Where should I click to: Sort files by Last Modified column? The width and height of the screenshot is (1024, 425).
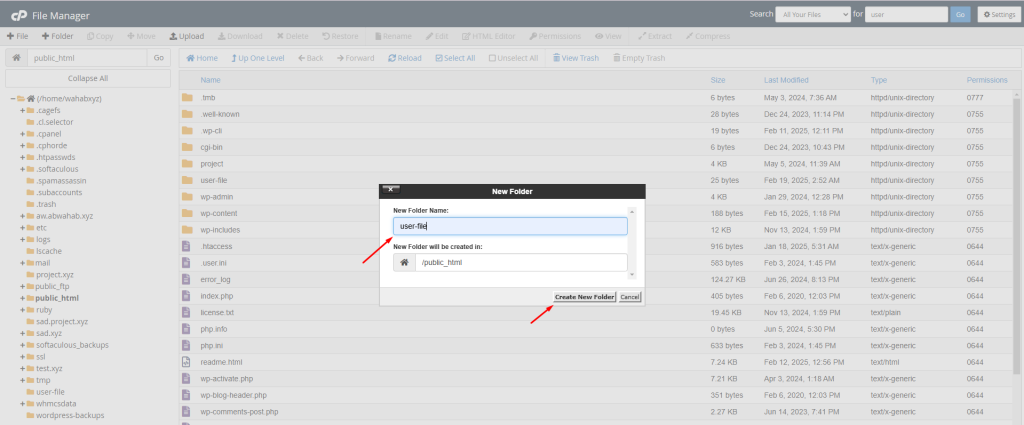786,79
